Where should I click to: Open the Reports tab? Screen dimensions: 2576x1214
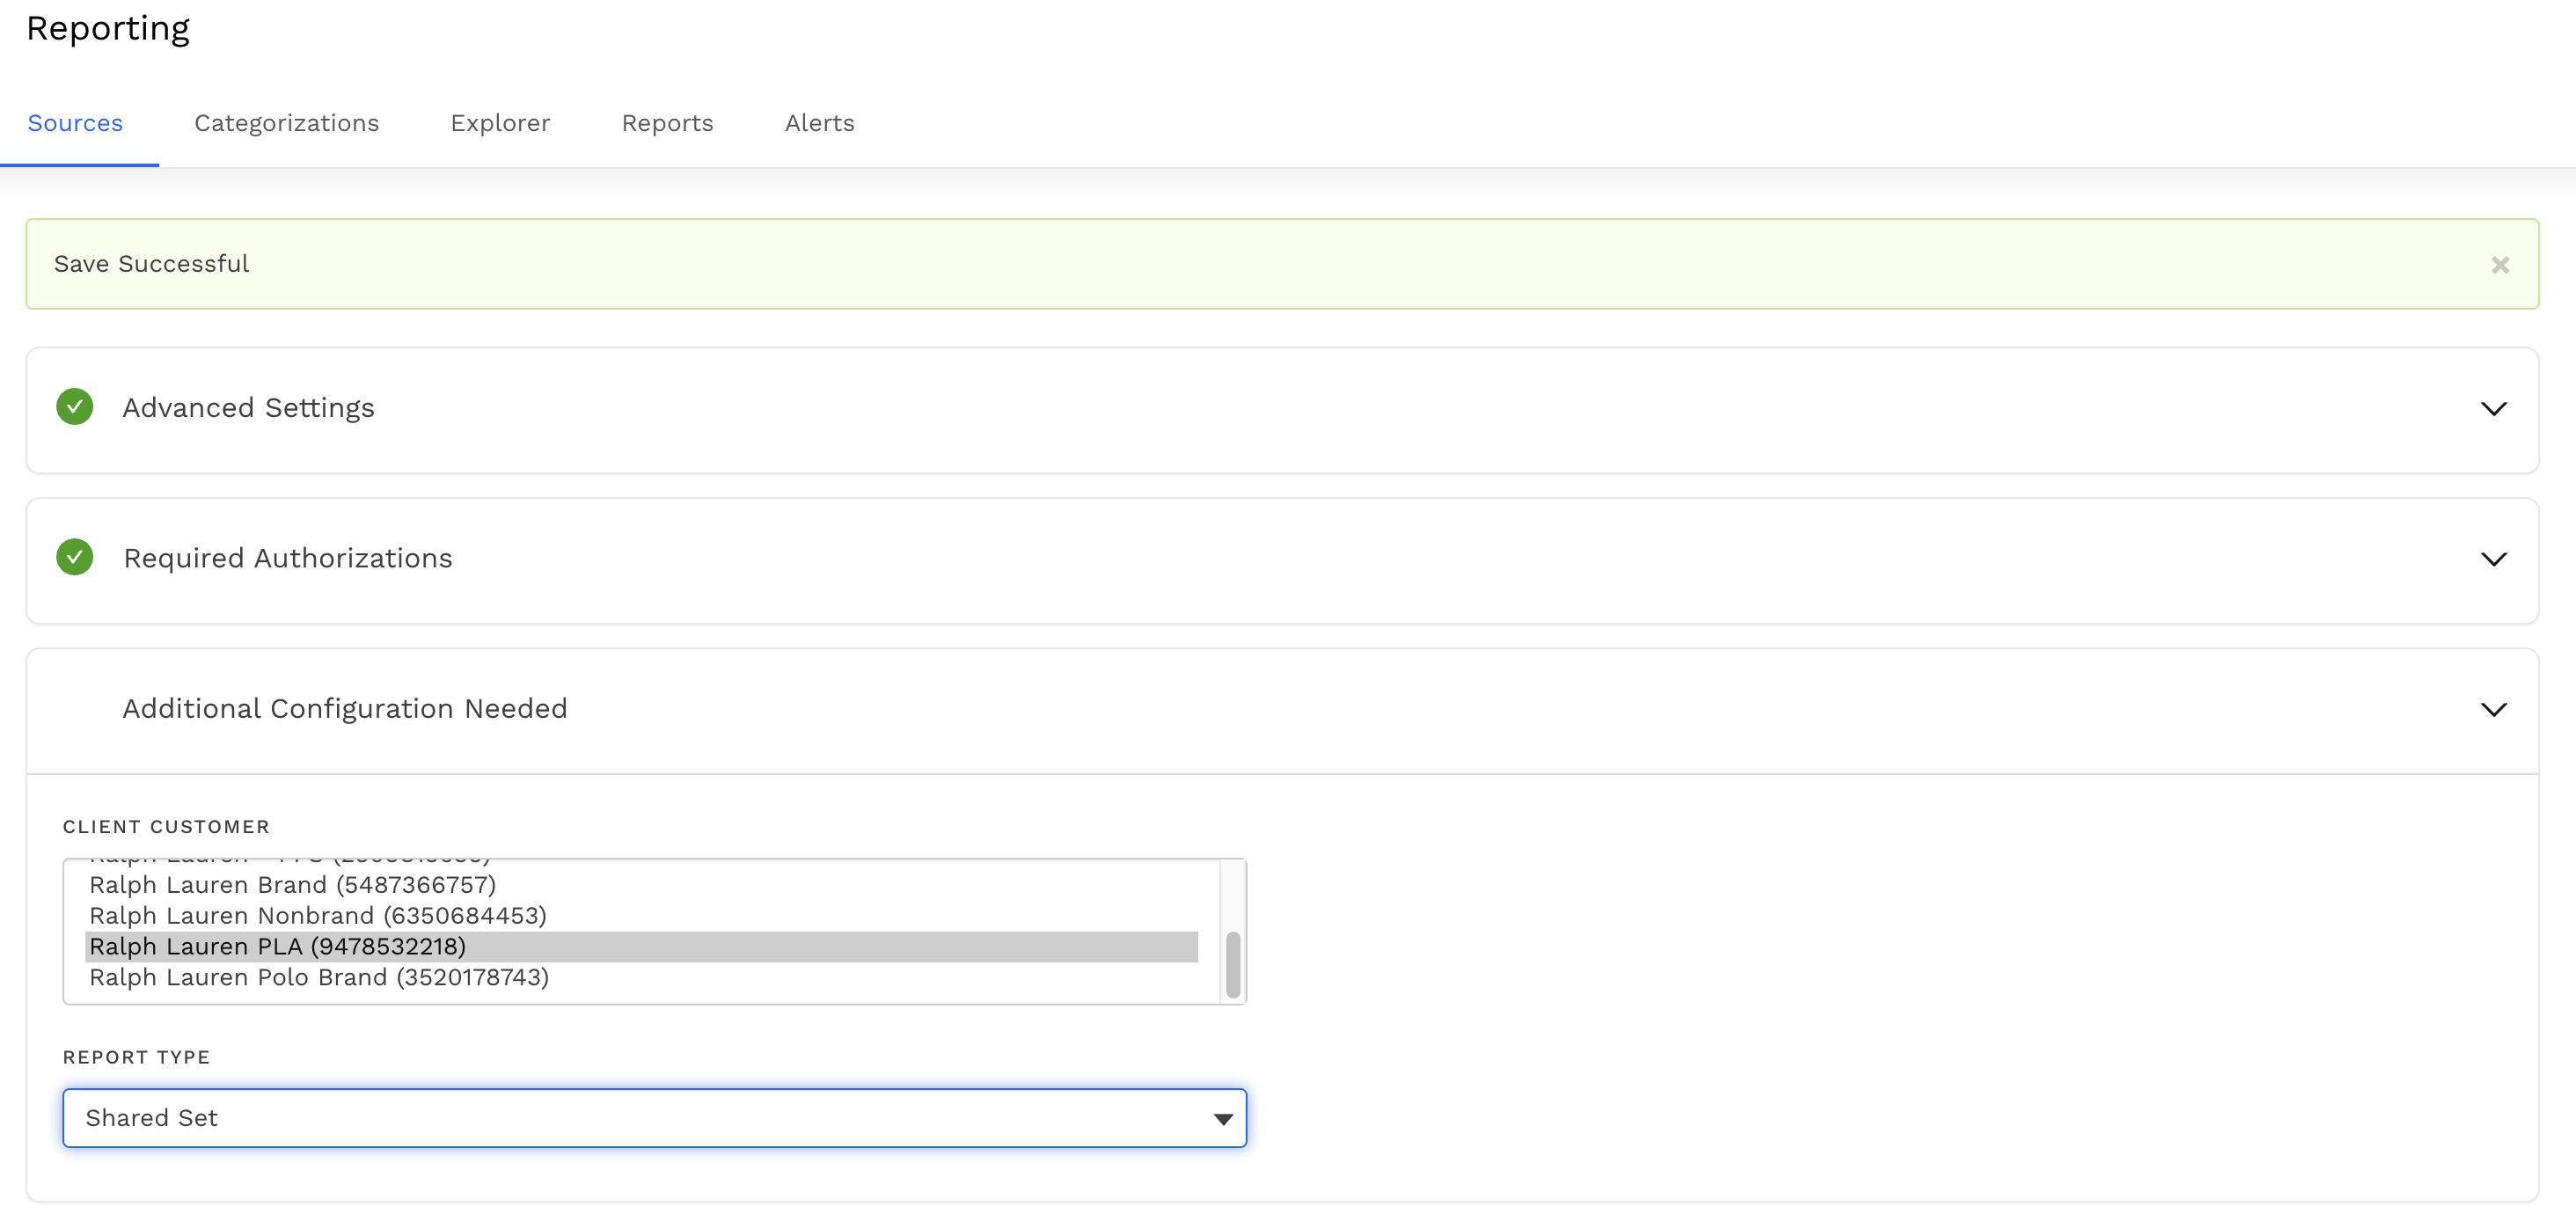(667, 123)
